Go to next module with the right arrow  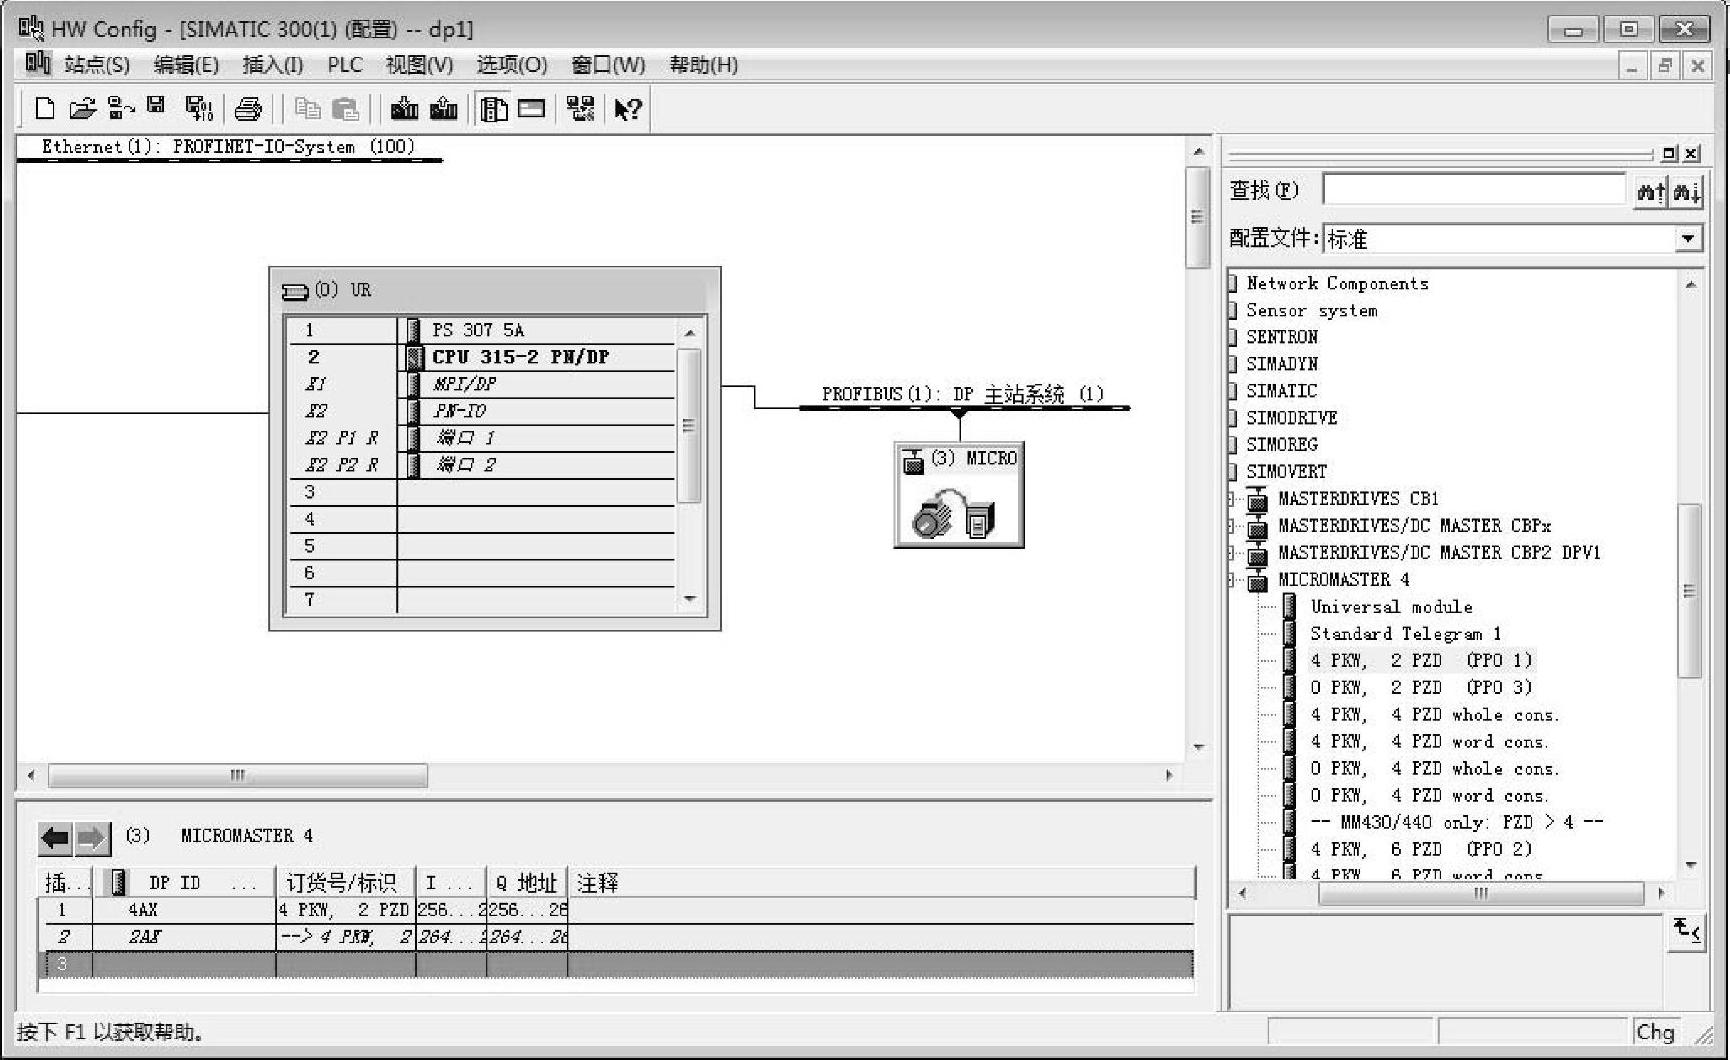click(x=91, y=838)
